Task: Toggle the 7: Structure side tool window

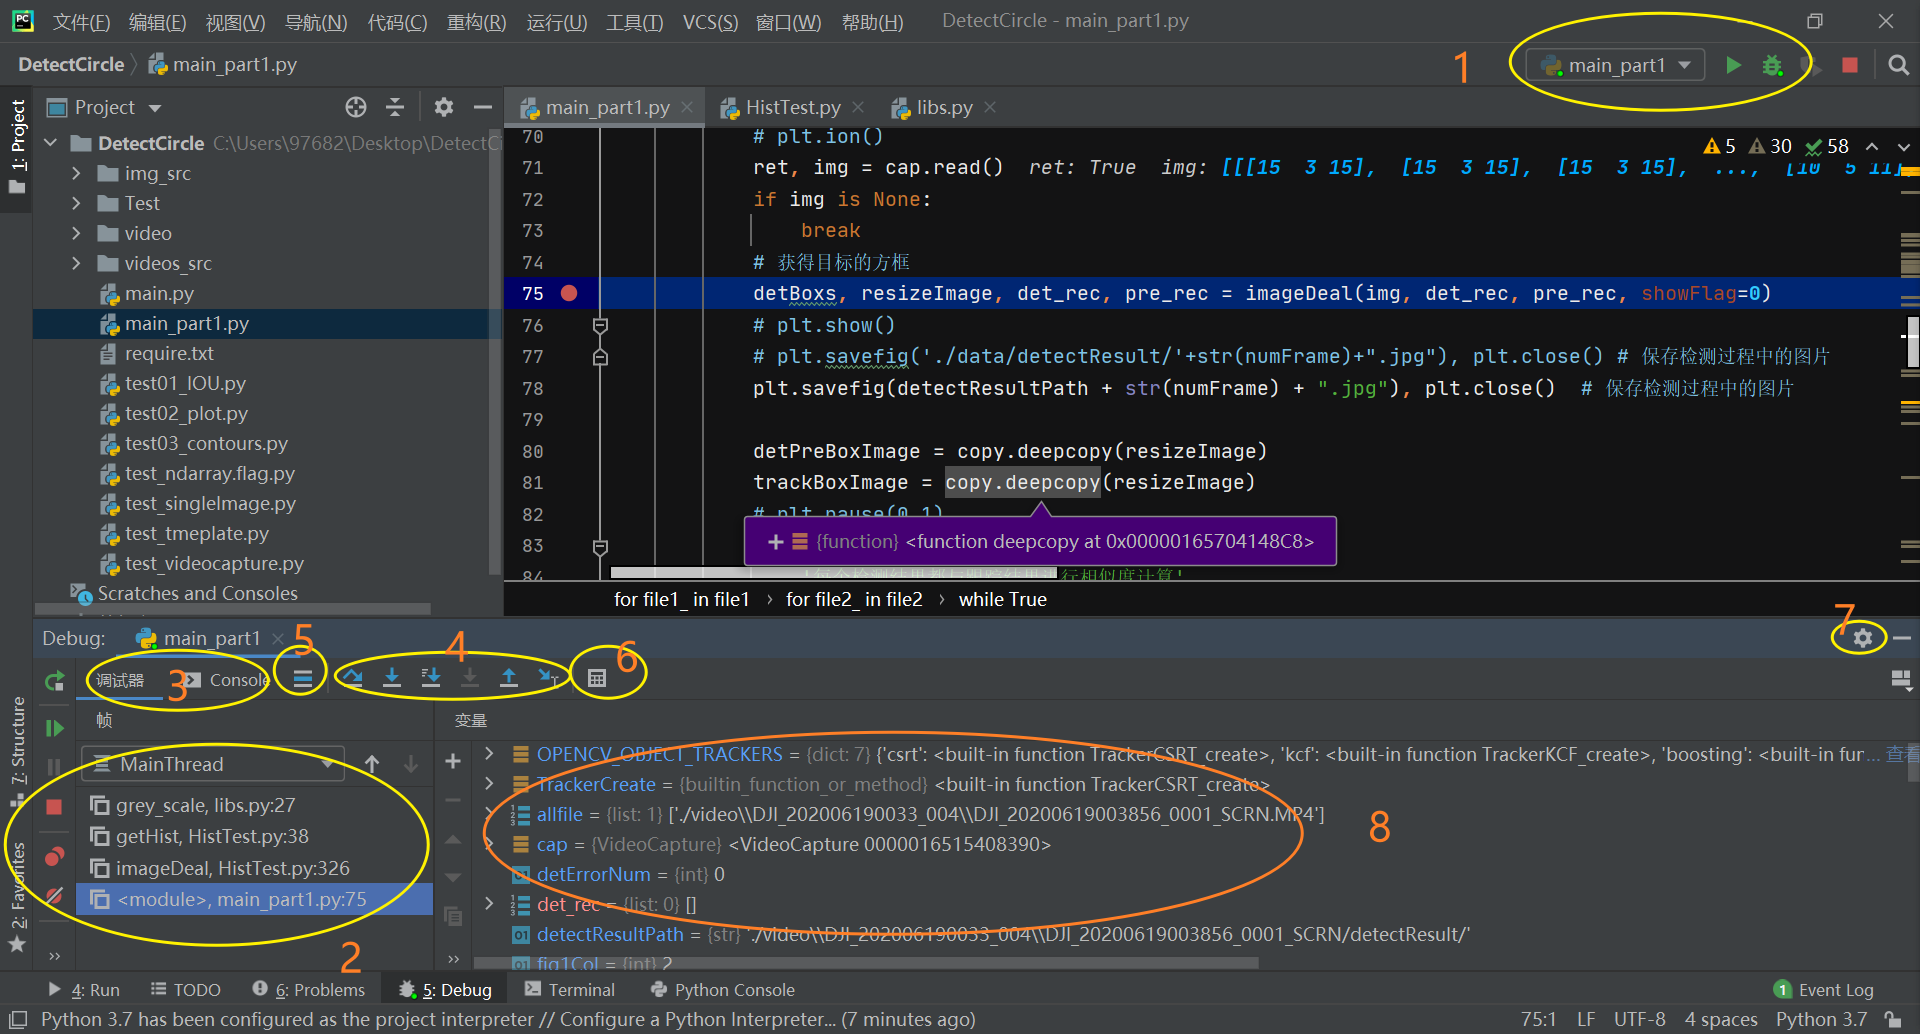Action: tap(17, 750)
